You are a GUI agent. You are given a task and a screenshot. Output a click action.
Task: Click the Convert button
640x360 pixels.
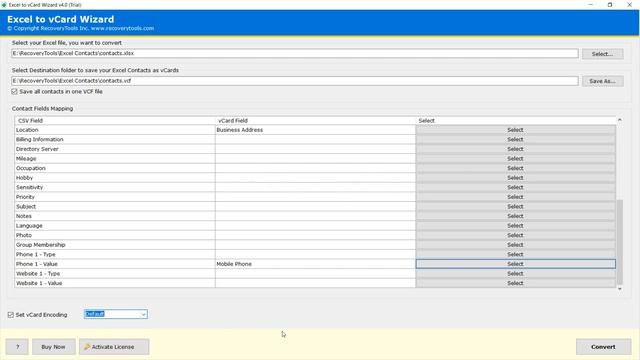pos(603,347)
